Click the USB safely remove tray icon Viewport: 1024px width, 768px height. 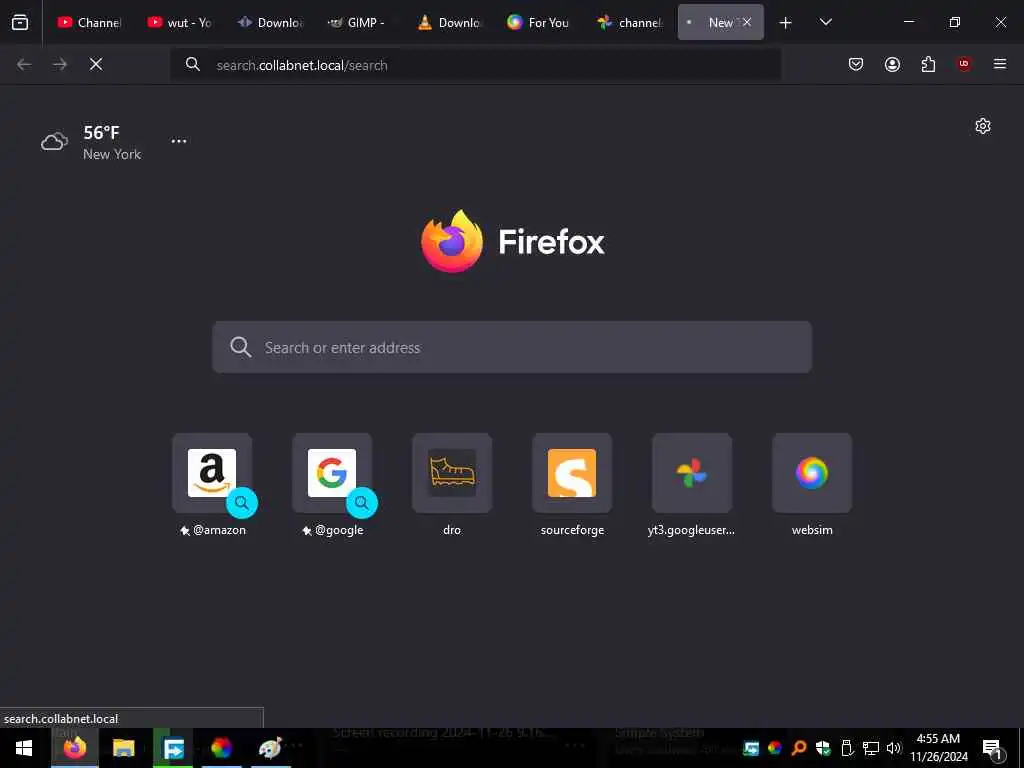click(847, 748)
